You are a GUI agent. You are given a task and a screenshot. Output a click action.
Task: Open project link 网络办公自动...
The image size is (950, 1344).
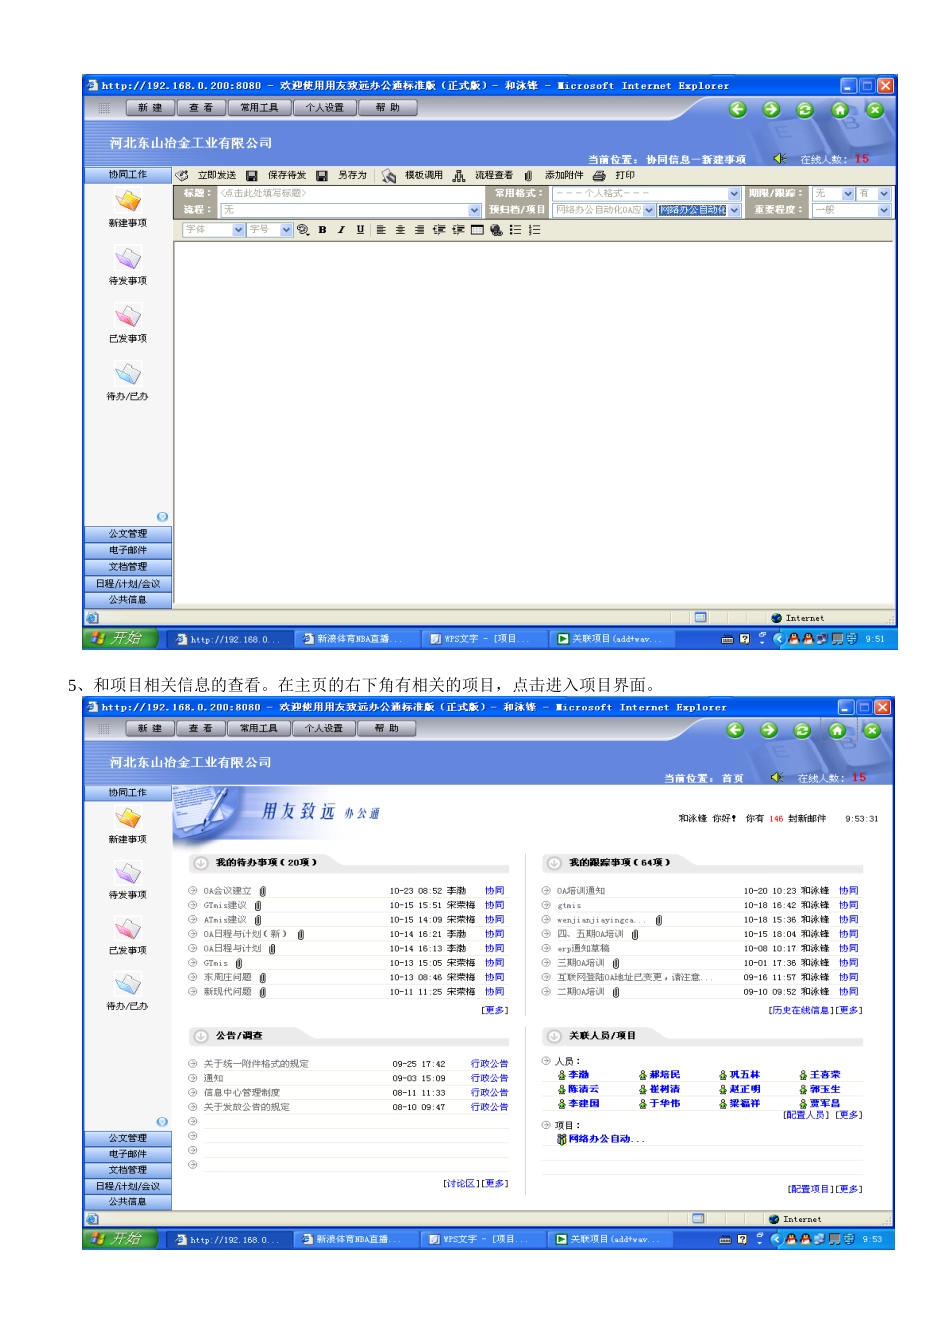click(x=607, y=1139)
